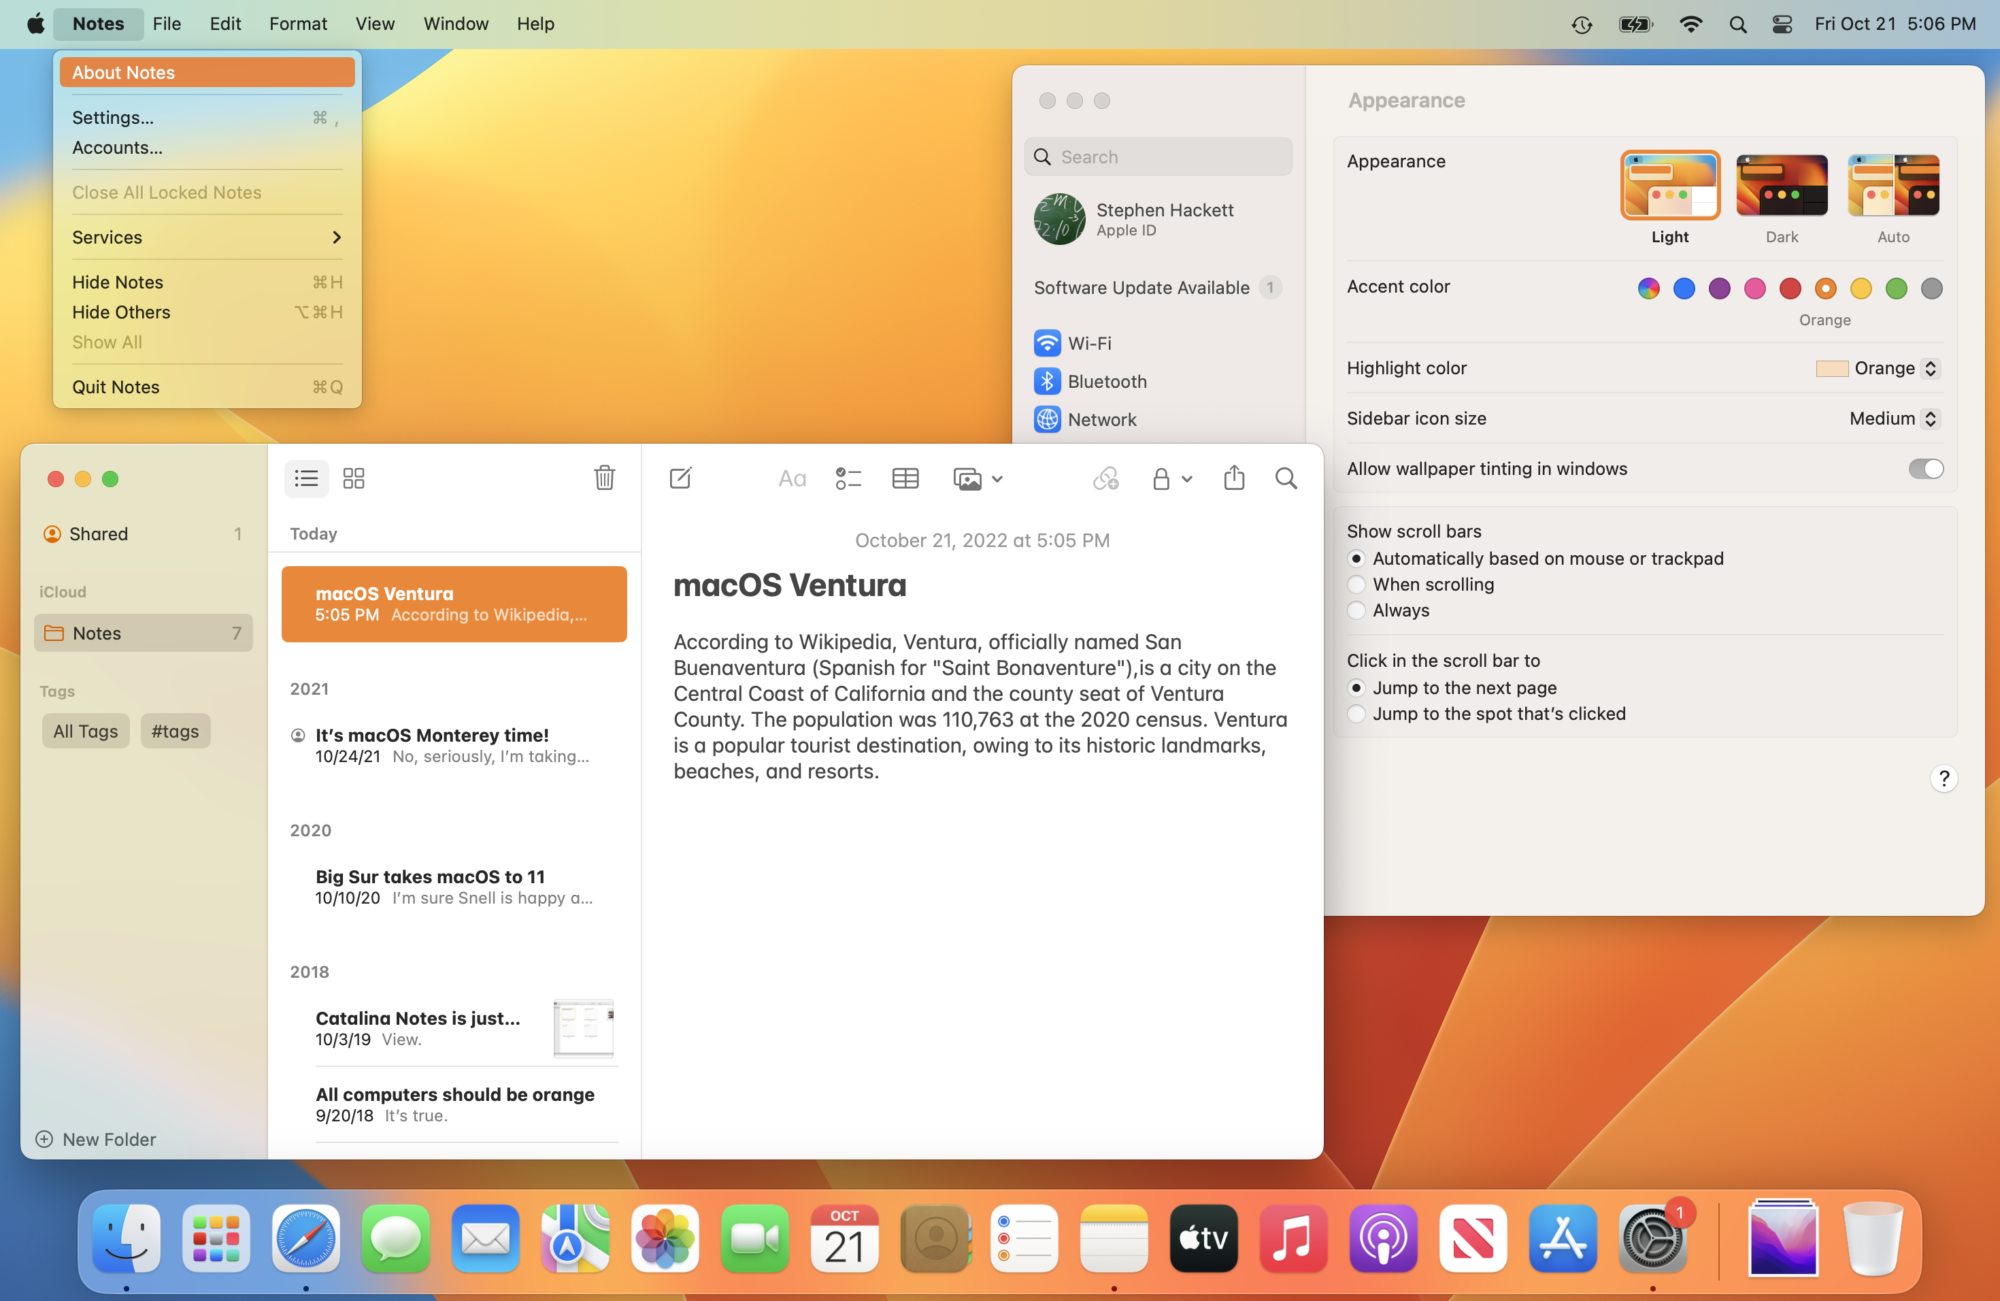Create a new note

(x=680, y=478)
